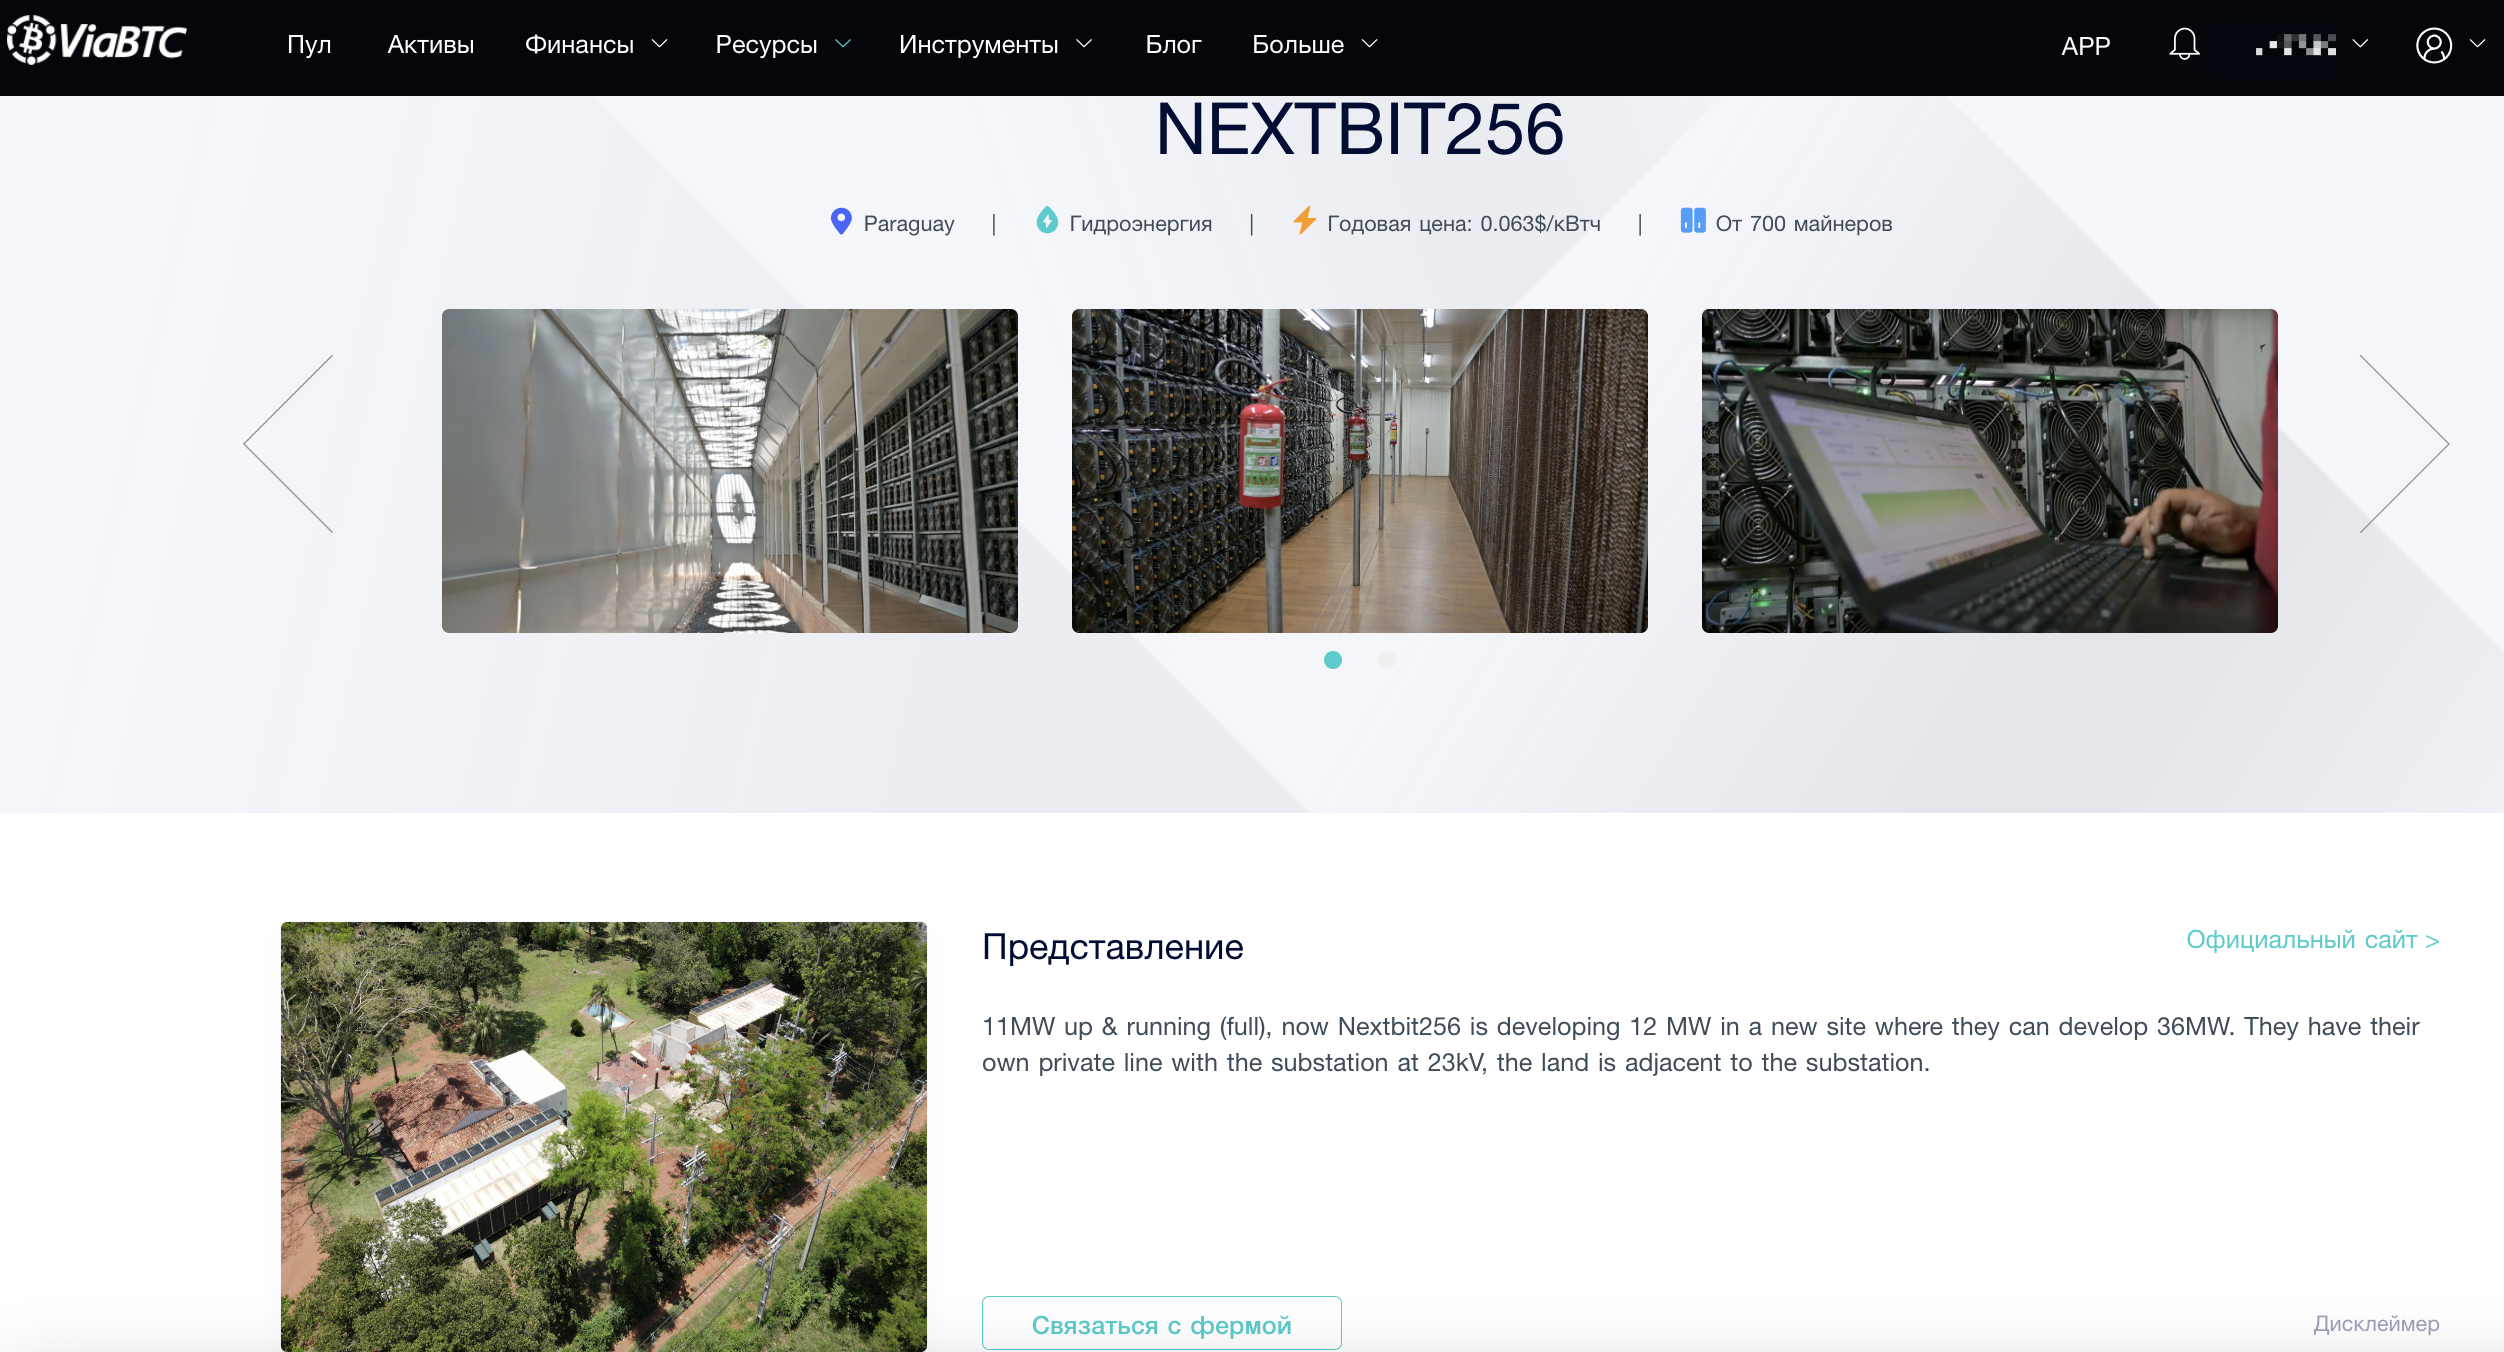Open the Блог menu item
This screenshot has width=2504, height=1352.
[x=1173, y=45]
